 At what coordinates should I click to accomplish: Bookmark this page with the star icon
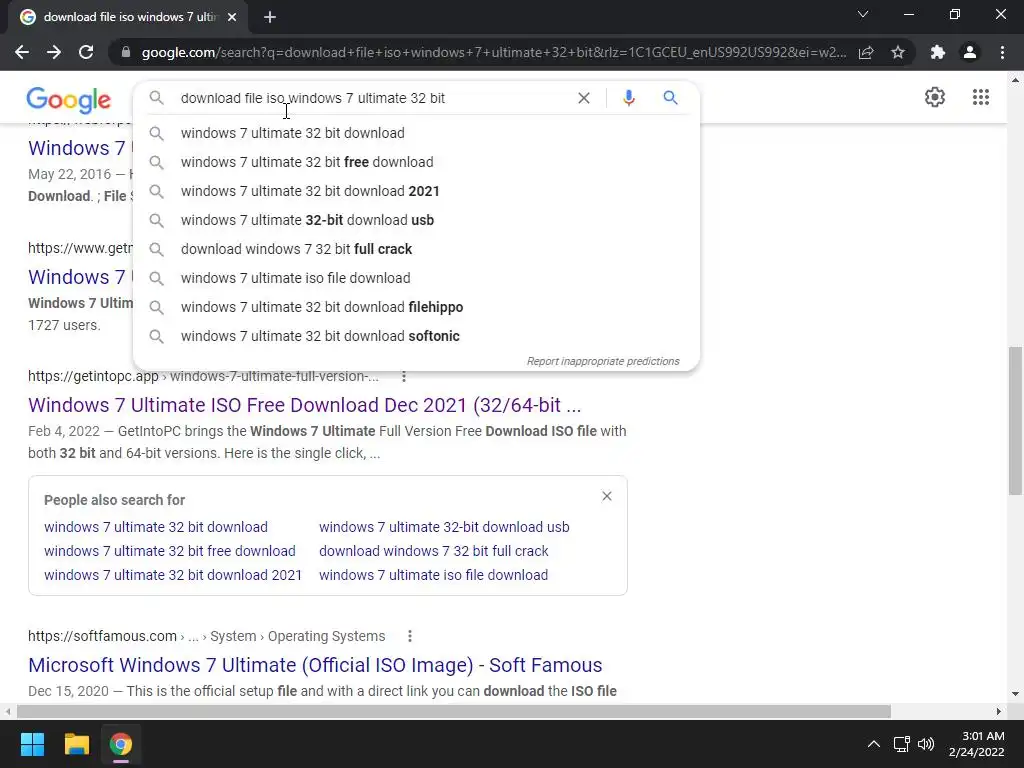pyautogui.click(x=898, y=52)
